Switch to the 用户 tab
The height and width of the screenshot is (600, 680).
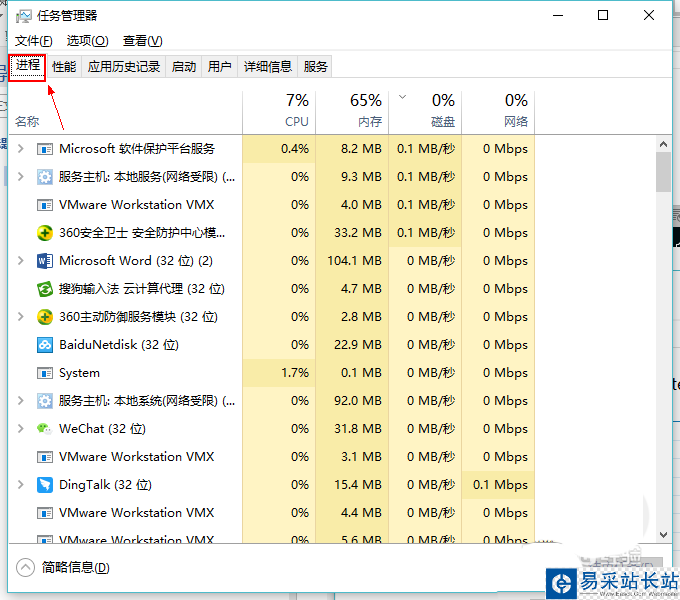pos(219,67)
